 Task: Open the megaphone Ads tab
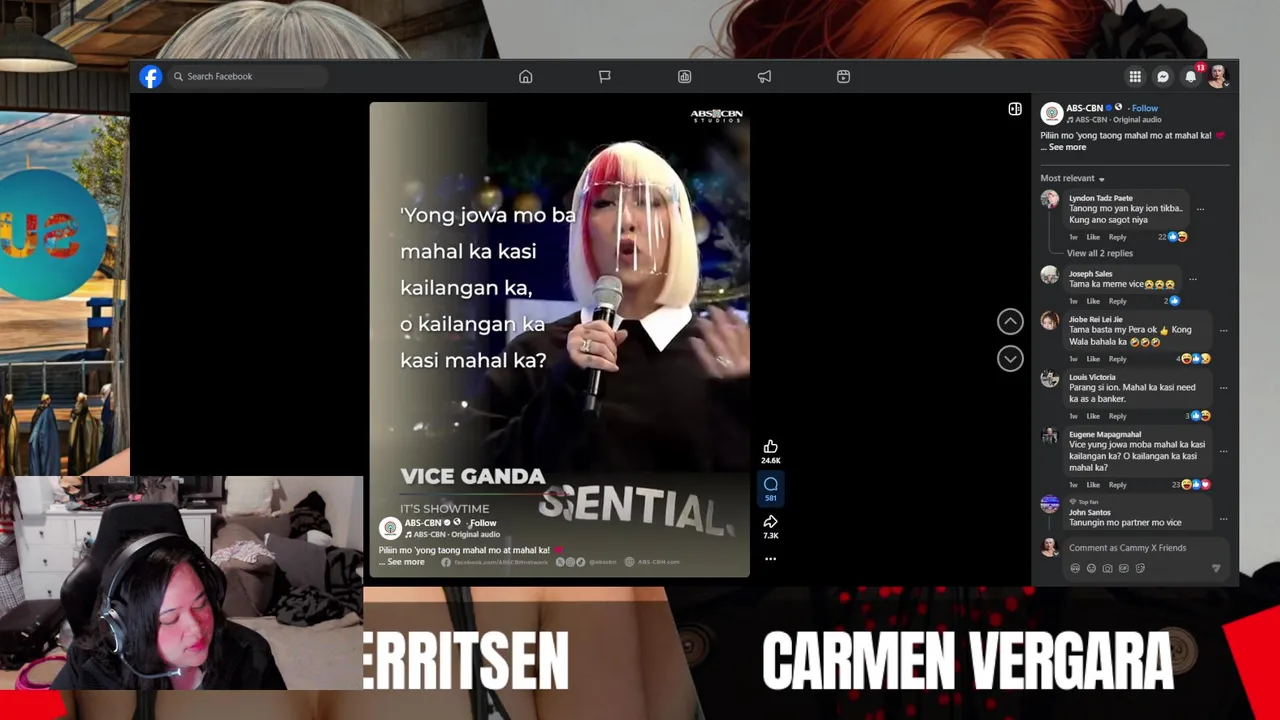point(764,76)
